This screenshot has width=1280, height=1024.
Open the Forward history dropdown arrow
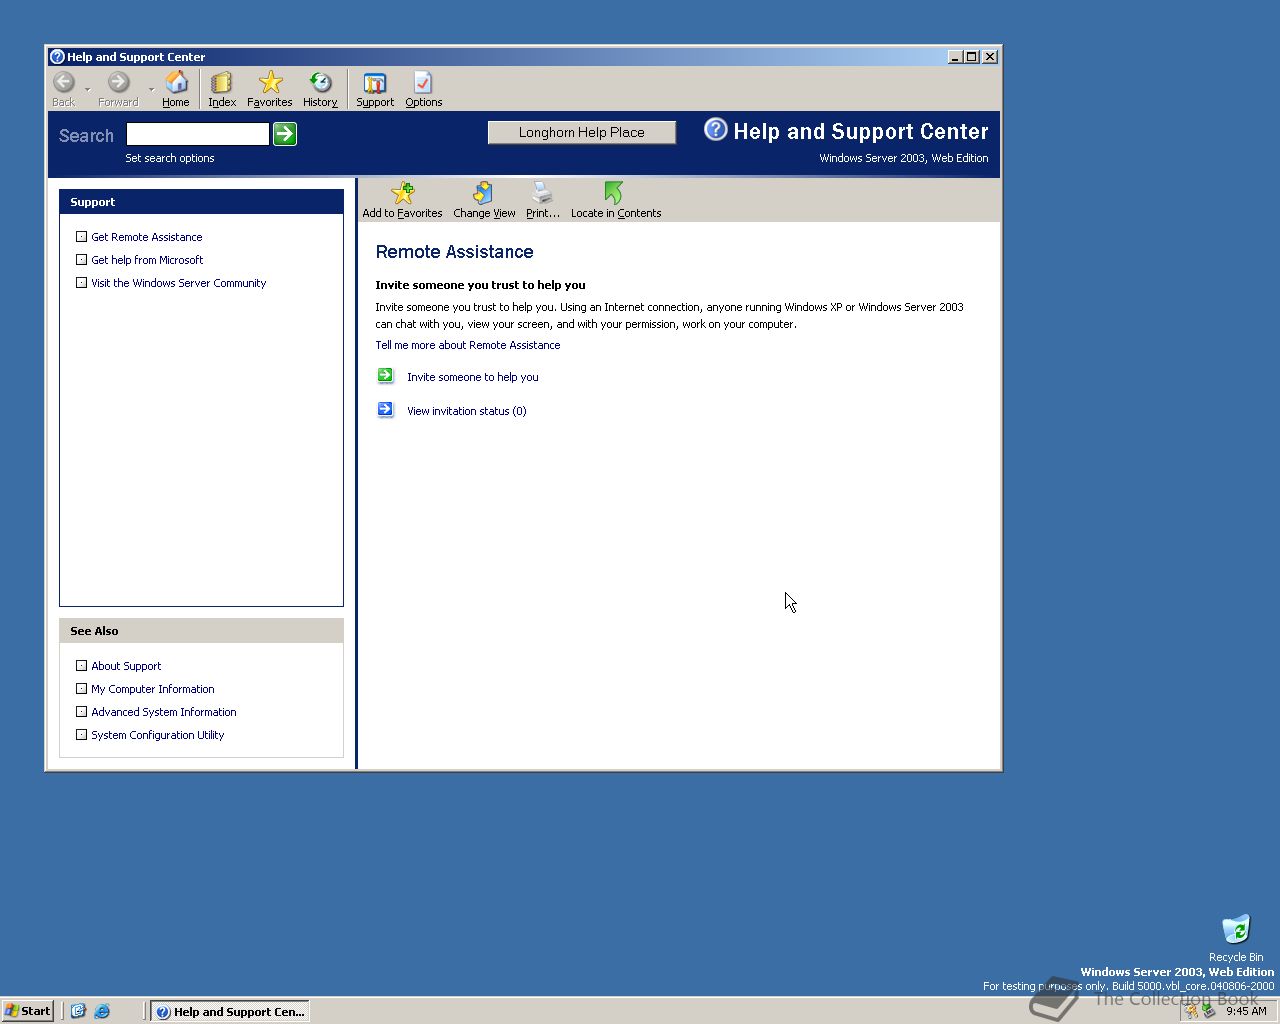(x=152, y=90)
